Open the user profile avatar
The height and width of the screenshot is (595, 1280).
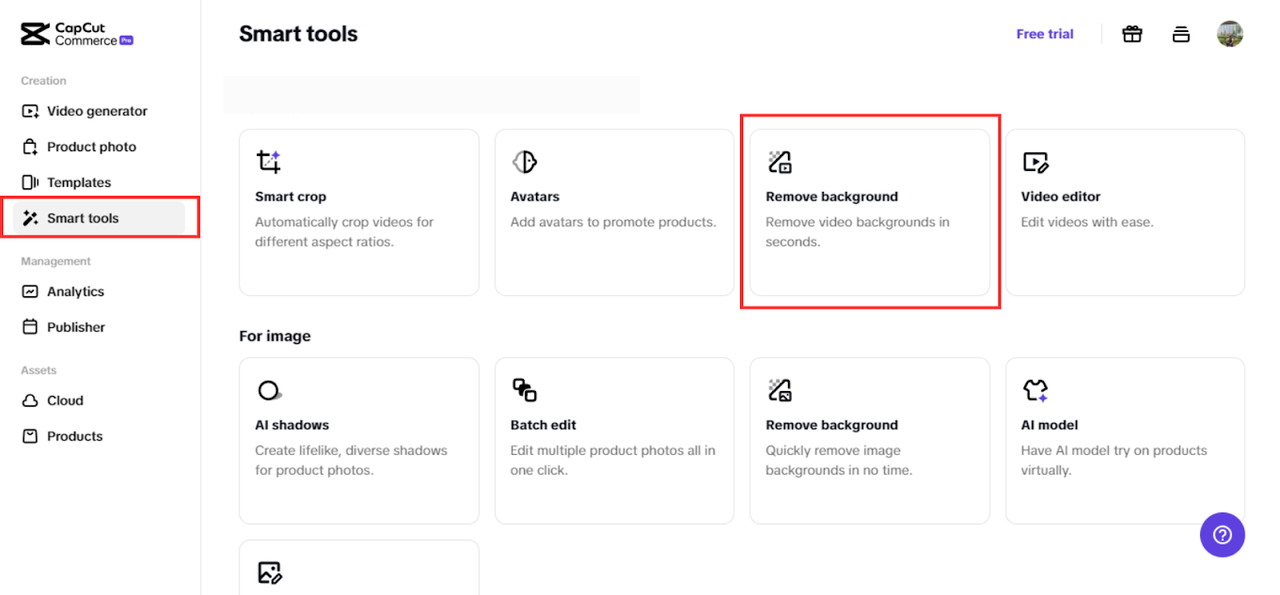click(1230, 34)
